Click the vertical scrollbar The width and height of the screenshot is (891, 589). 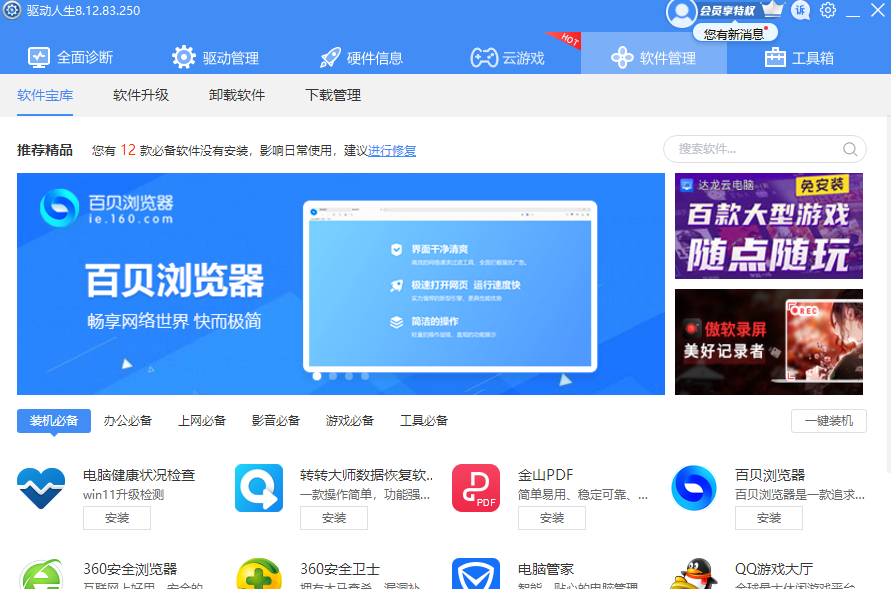point(888,295)
